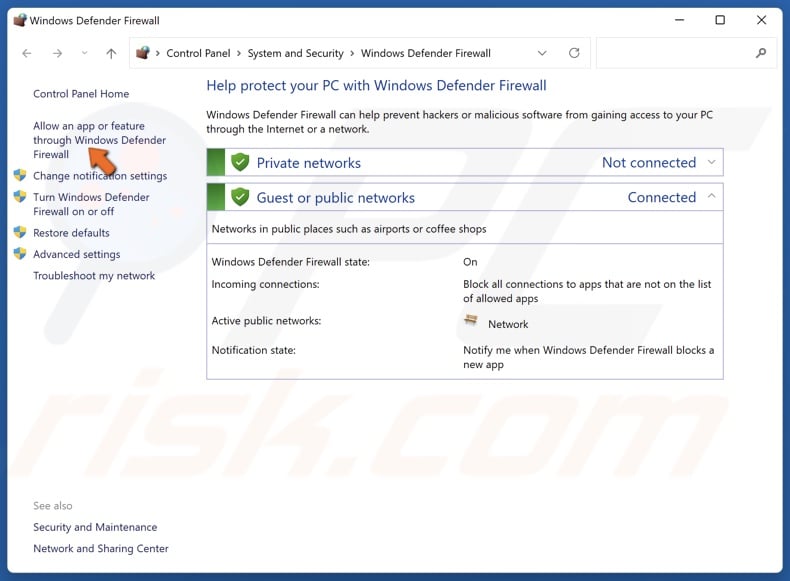Go up one level with up arrow
The height and width of the screenshot is (581, 790).
coord(111,53)
